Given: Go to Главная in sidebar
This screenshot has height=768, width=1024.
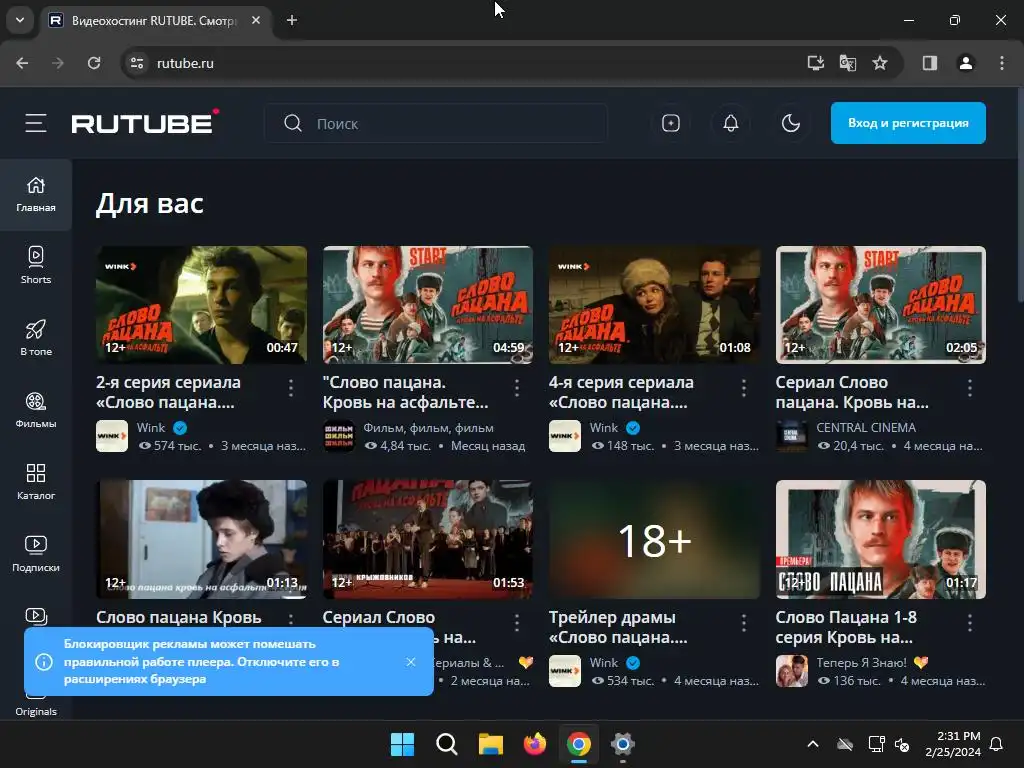Looking at the screenshot, I should pyautogui.click(x=36, y=195).
